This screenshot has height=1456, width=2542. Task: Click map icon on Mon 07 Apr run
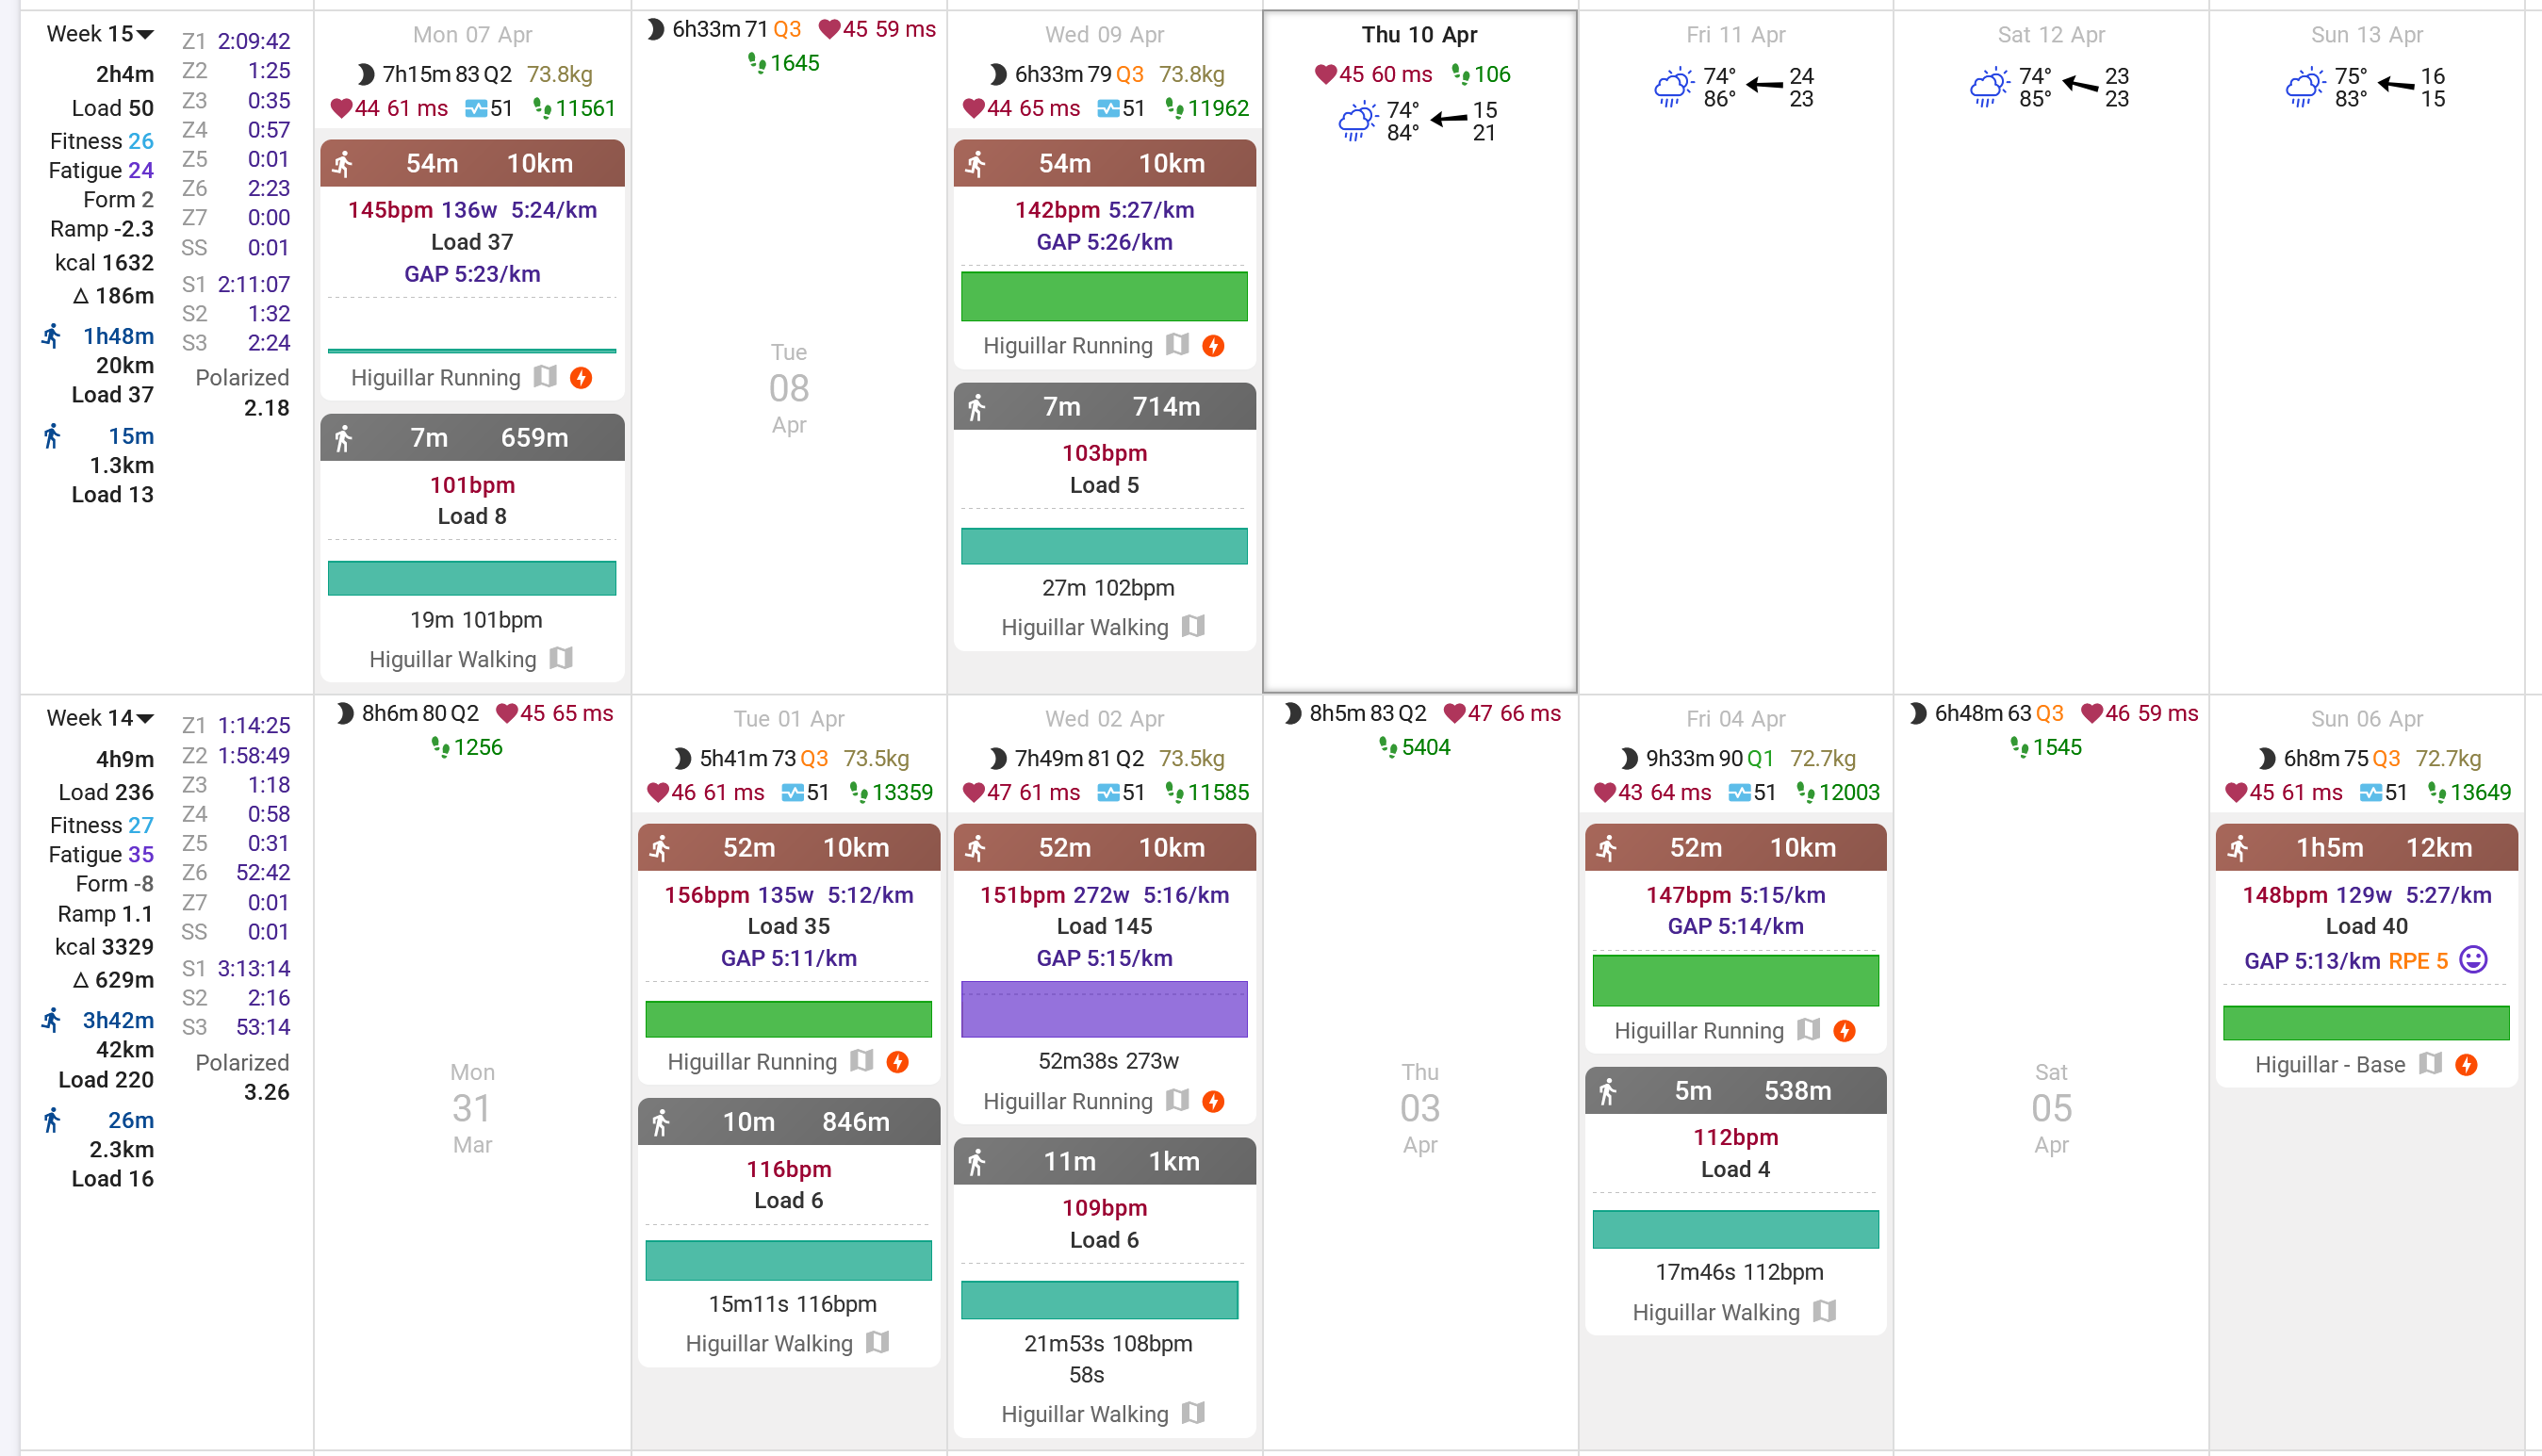[545, 377]
